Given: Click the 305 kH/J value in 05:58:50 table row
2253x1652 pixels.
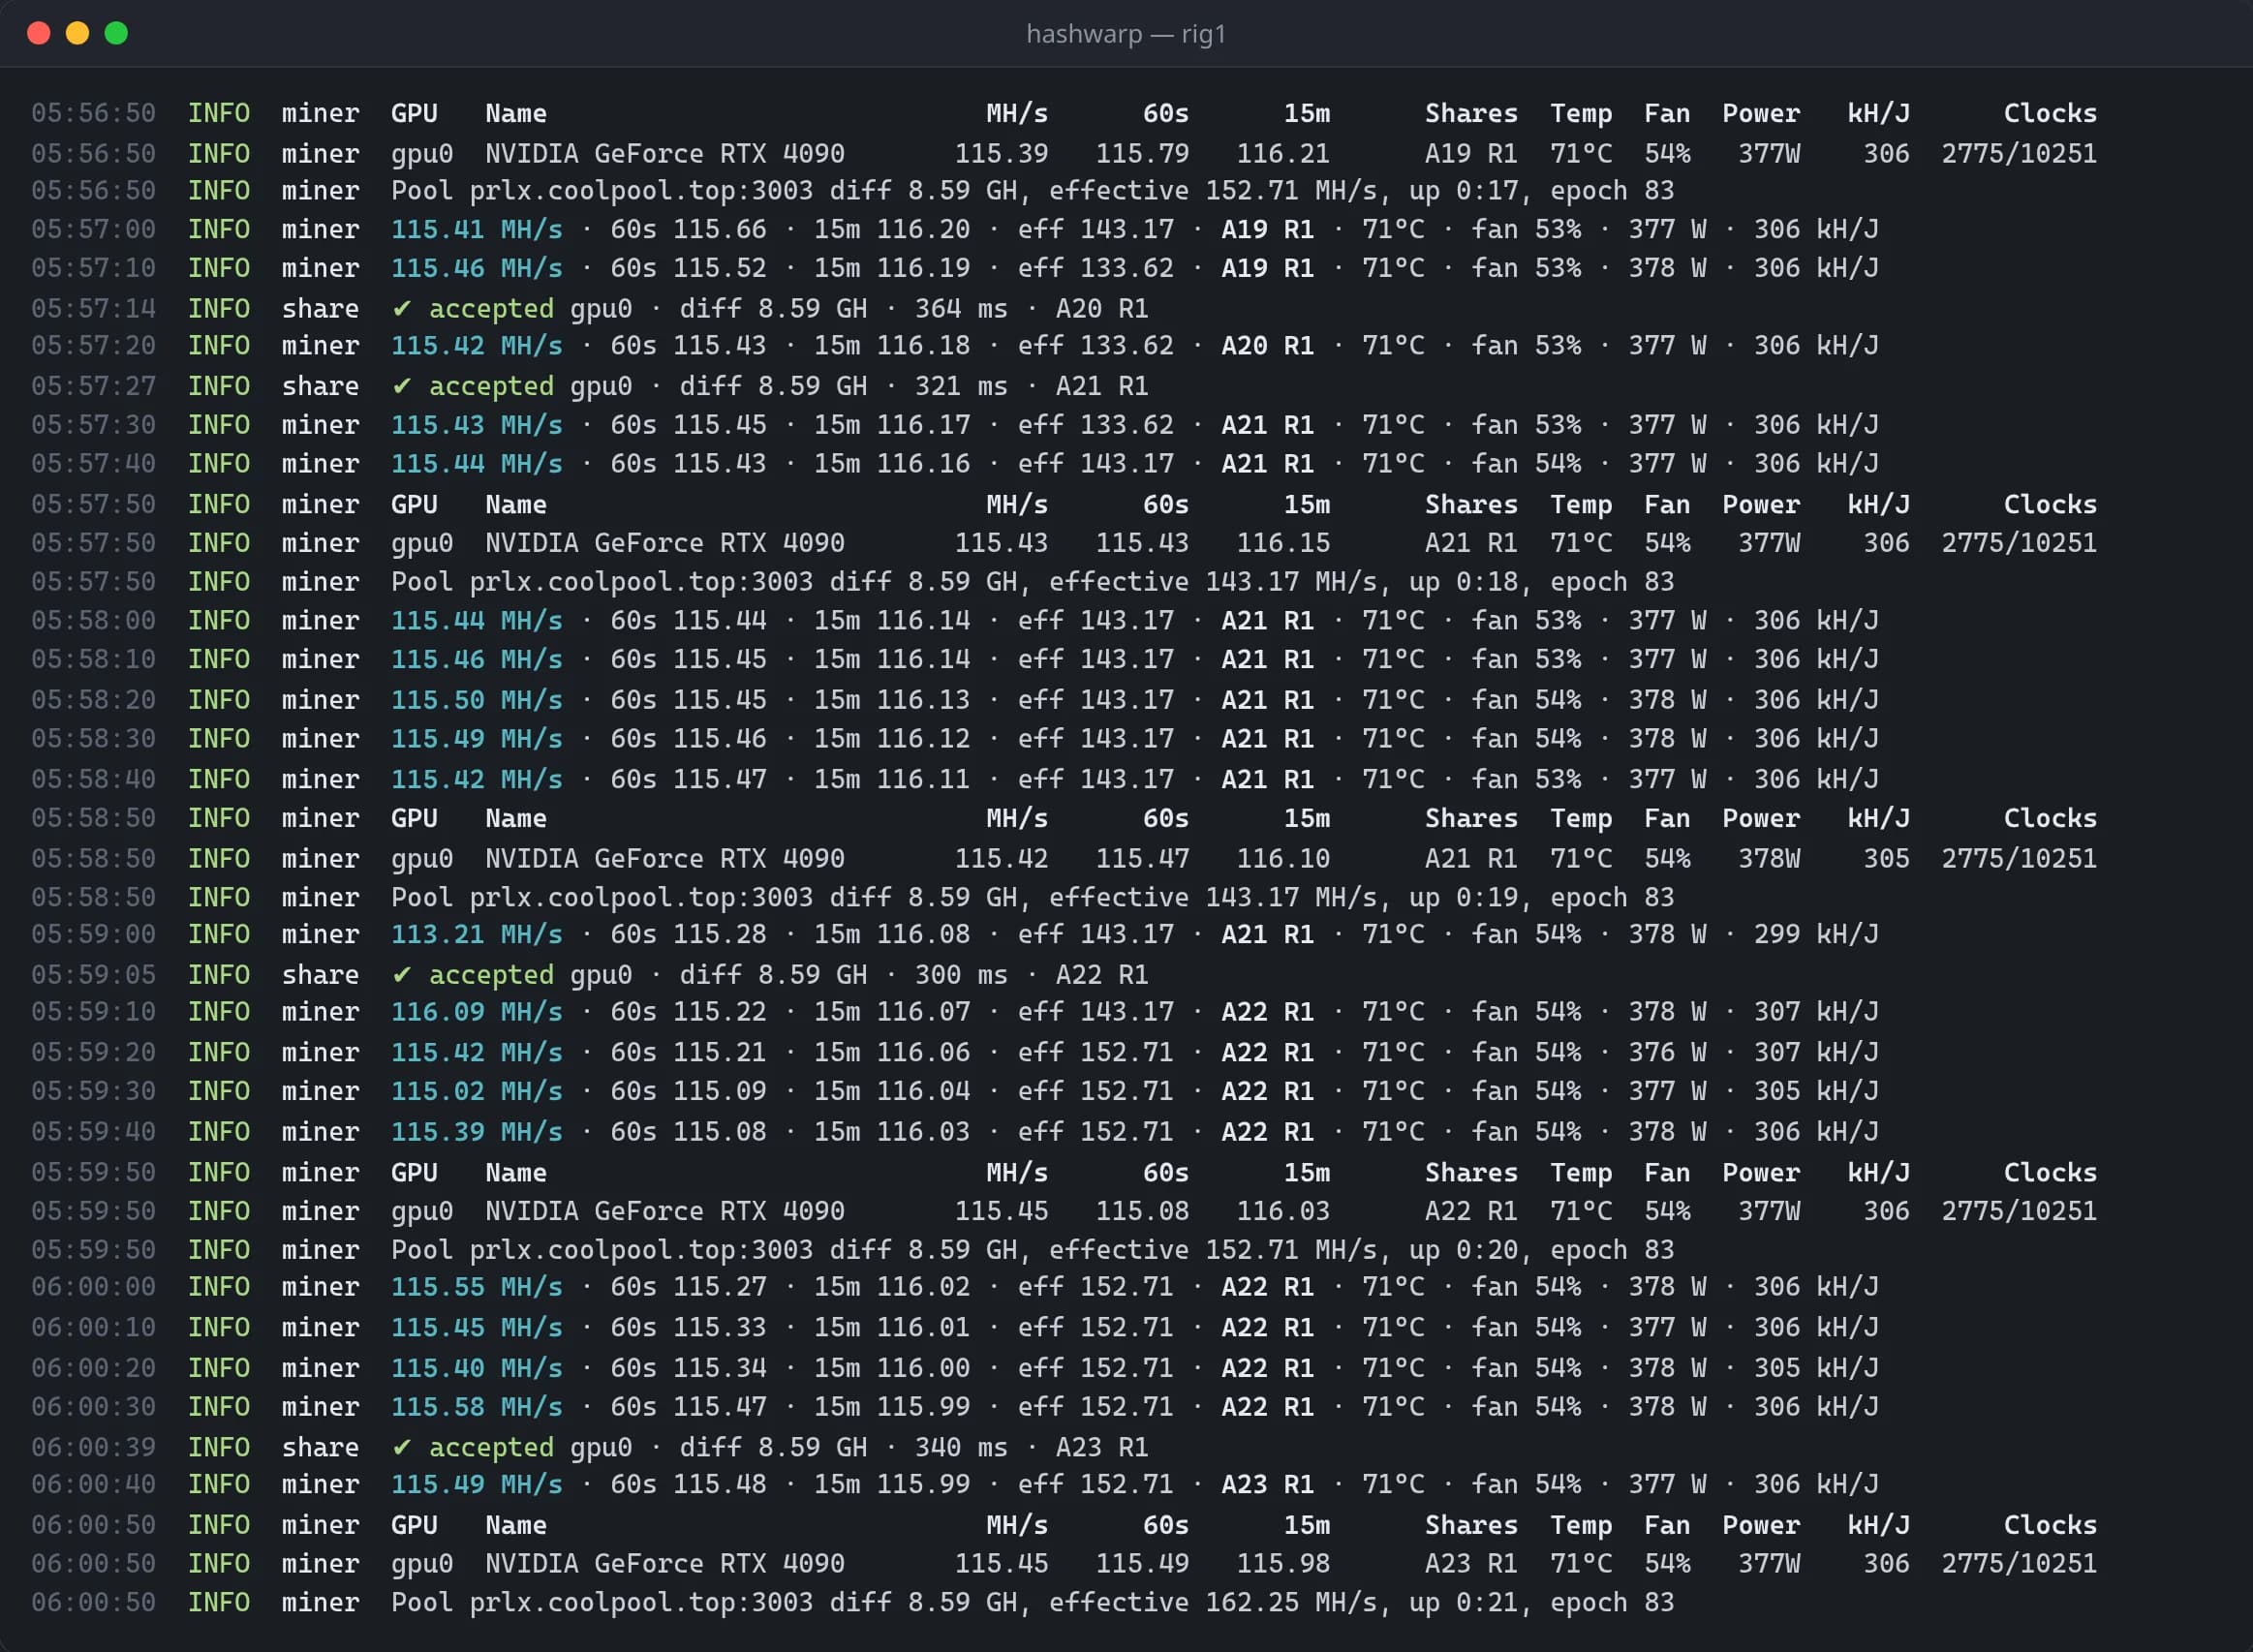Looking at the screenshot, I should point(1886,858).
